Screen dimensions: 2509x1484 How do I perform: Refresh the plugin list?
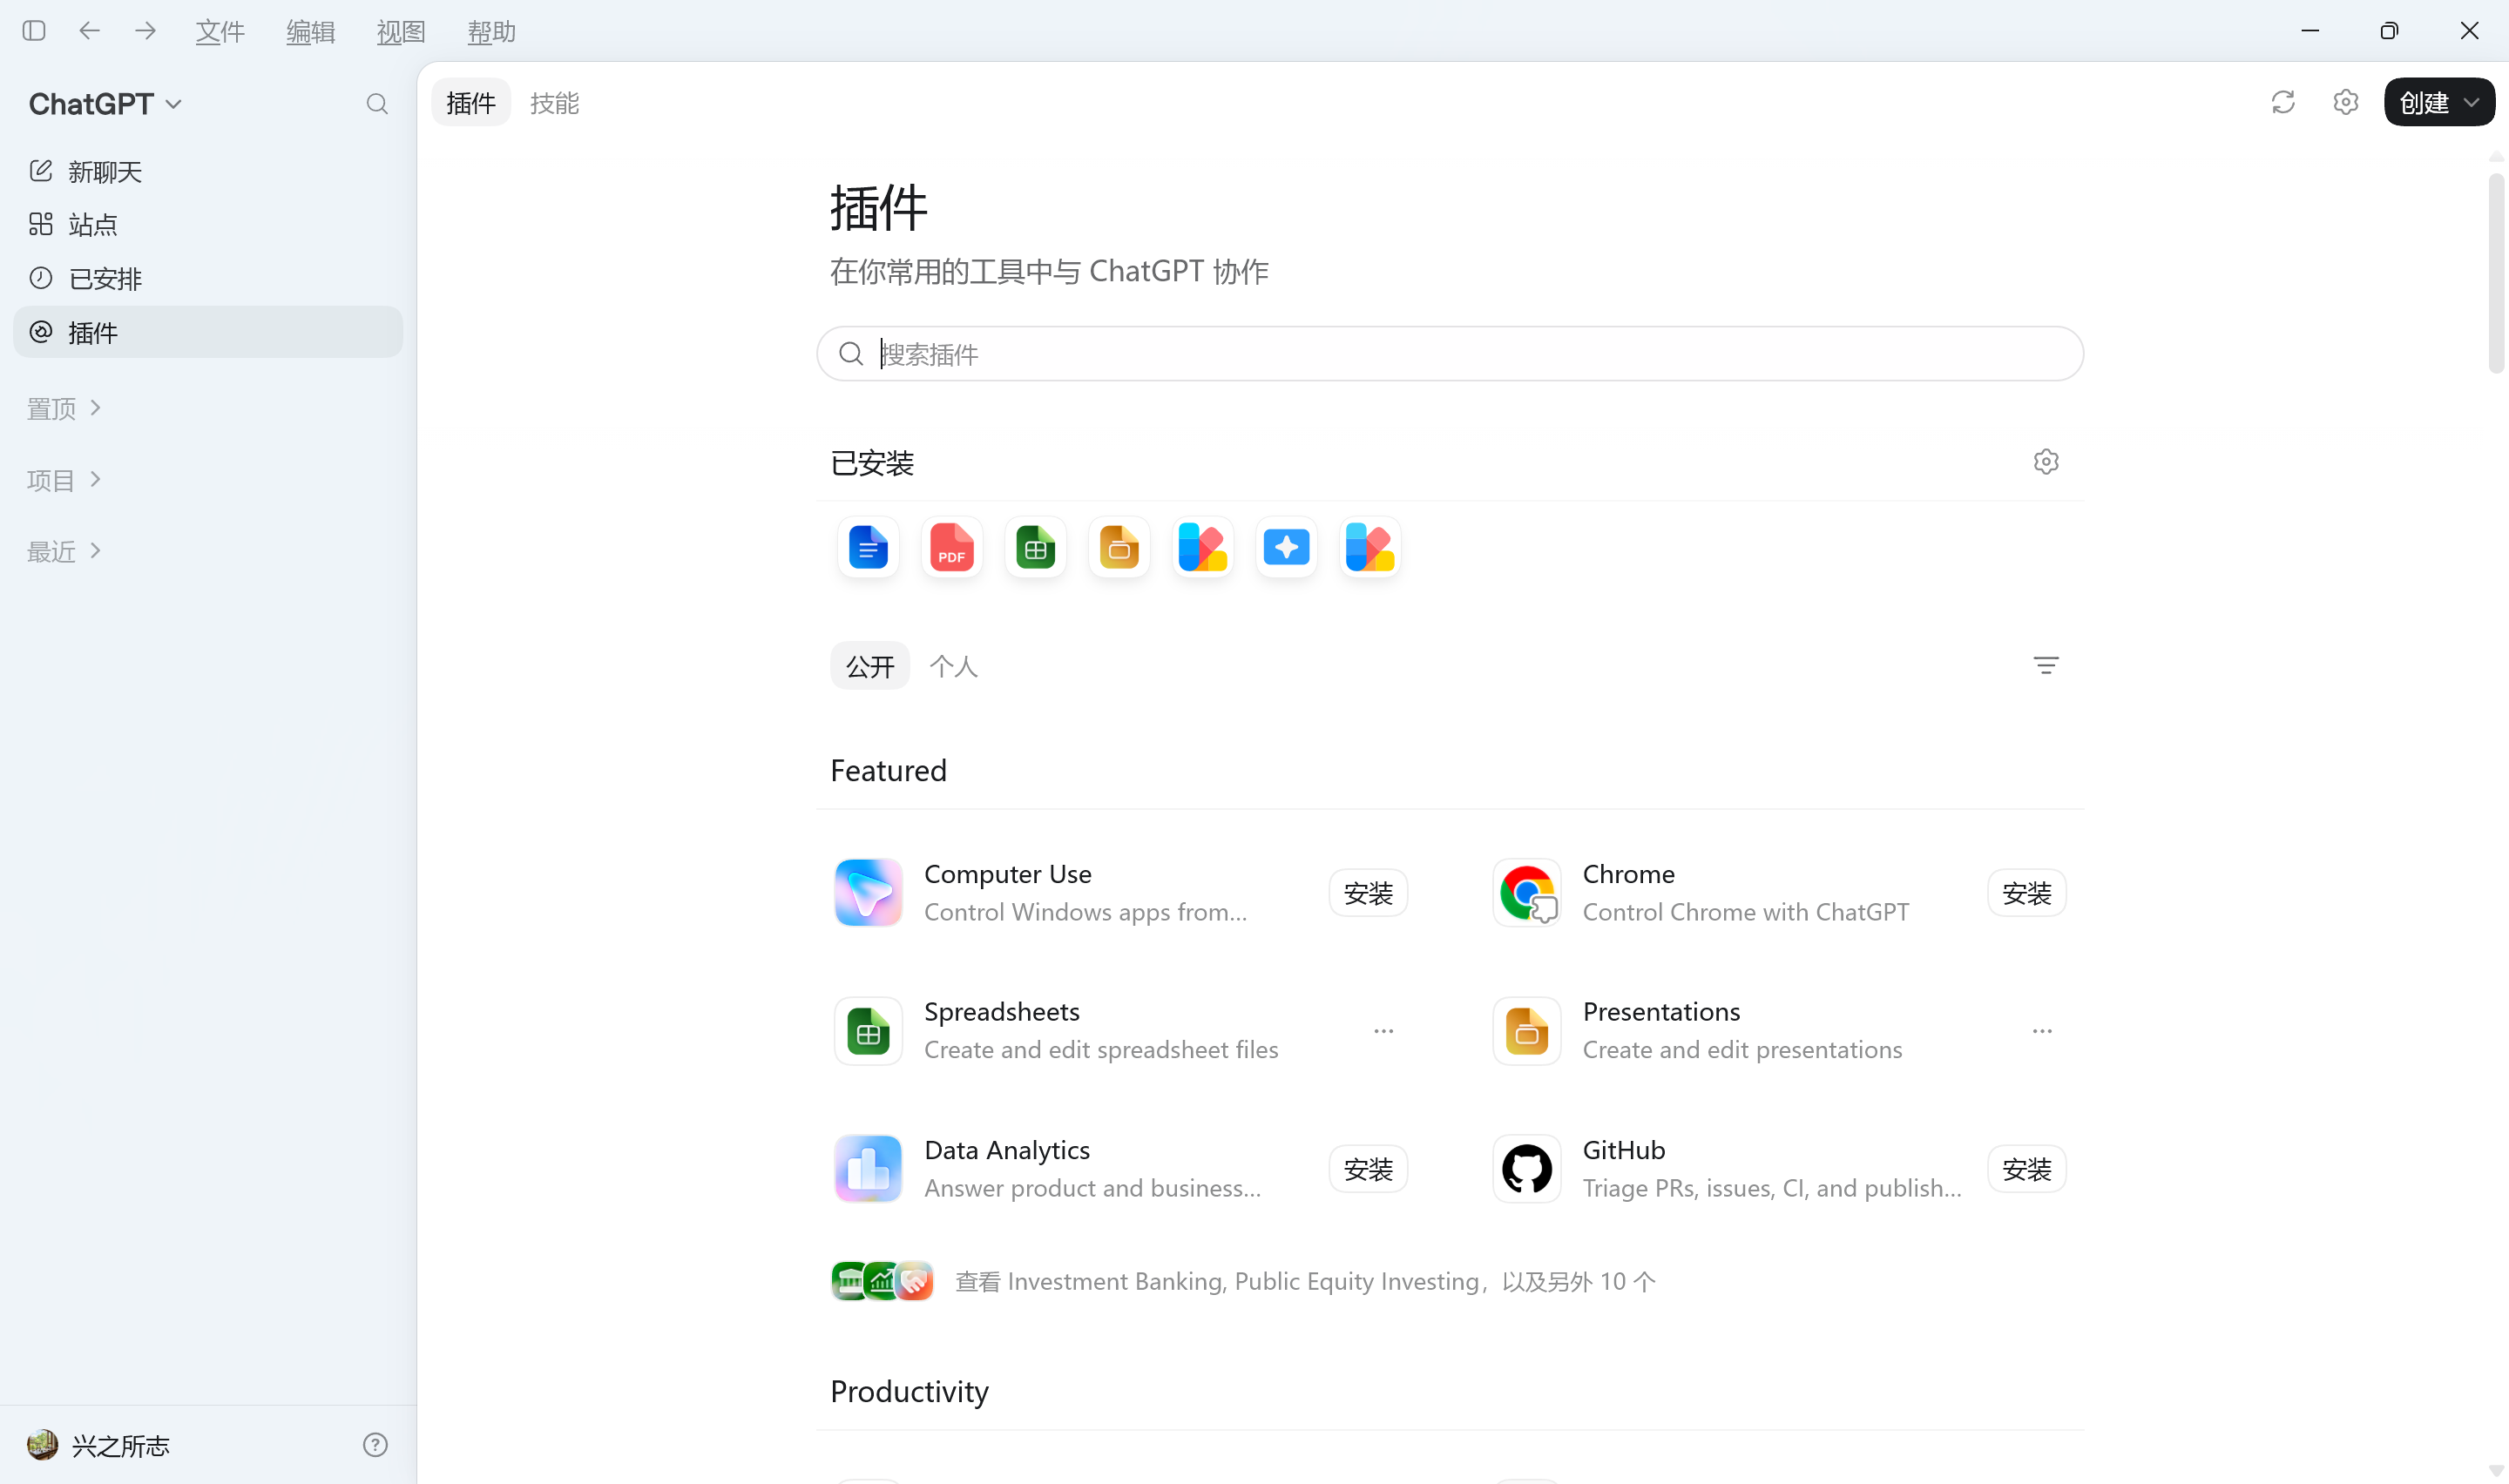click(2283, 102)
